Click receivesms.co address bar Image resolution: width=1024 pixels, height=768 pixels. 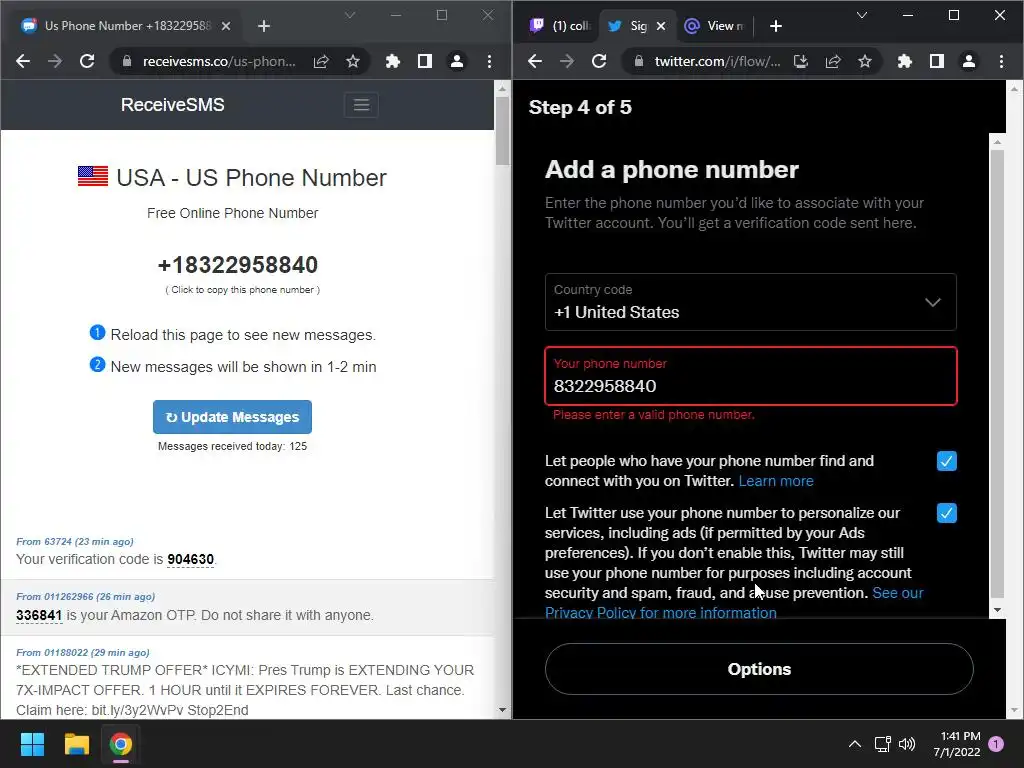(x=219, y=61)
